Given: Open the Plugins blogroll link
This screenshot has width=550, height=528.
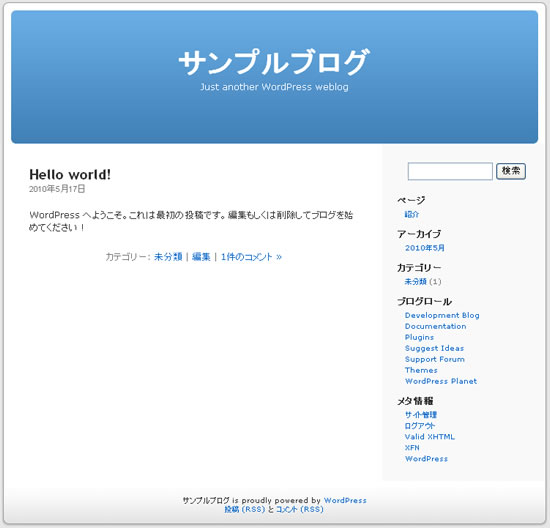Looking at the screenshot, I should pos(419,337).
